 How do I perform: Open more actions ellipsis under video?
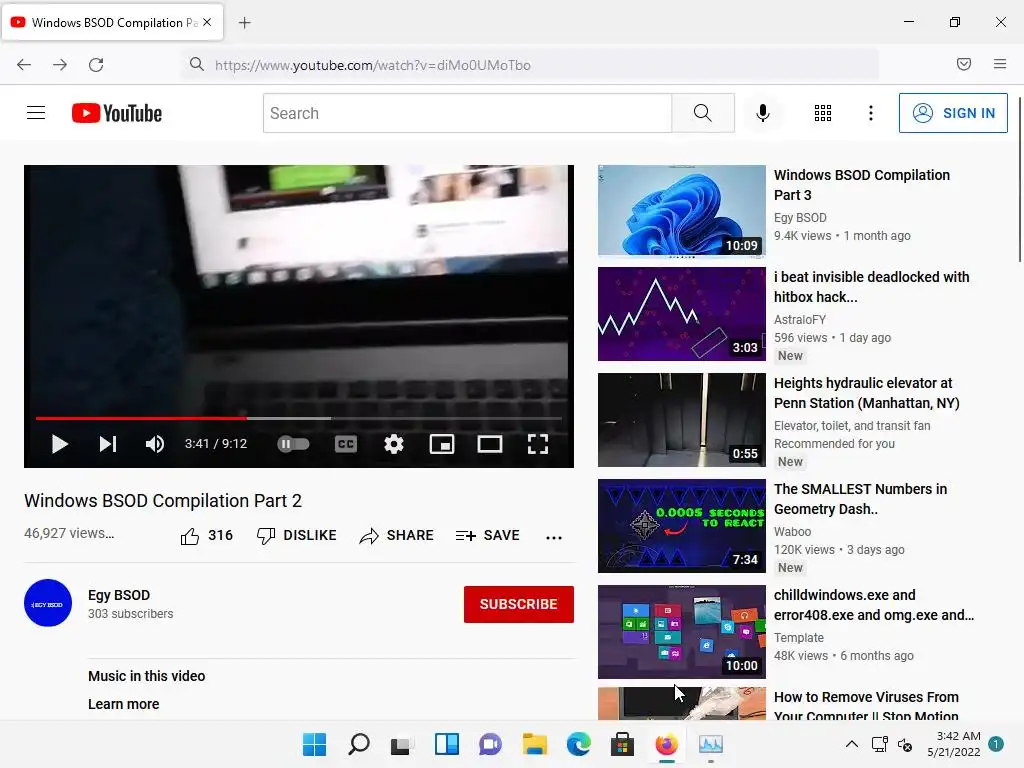(554, 537)
